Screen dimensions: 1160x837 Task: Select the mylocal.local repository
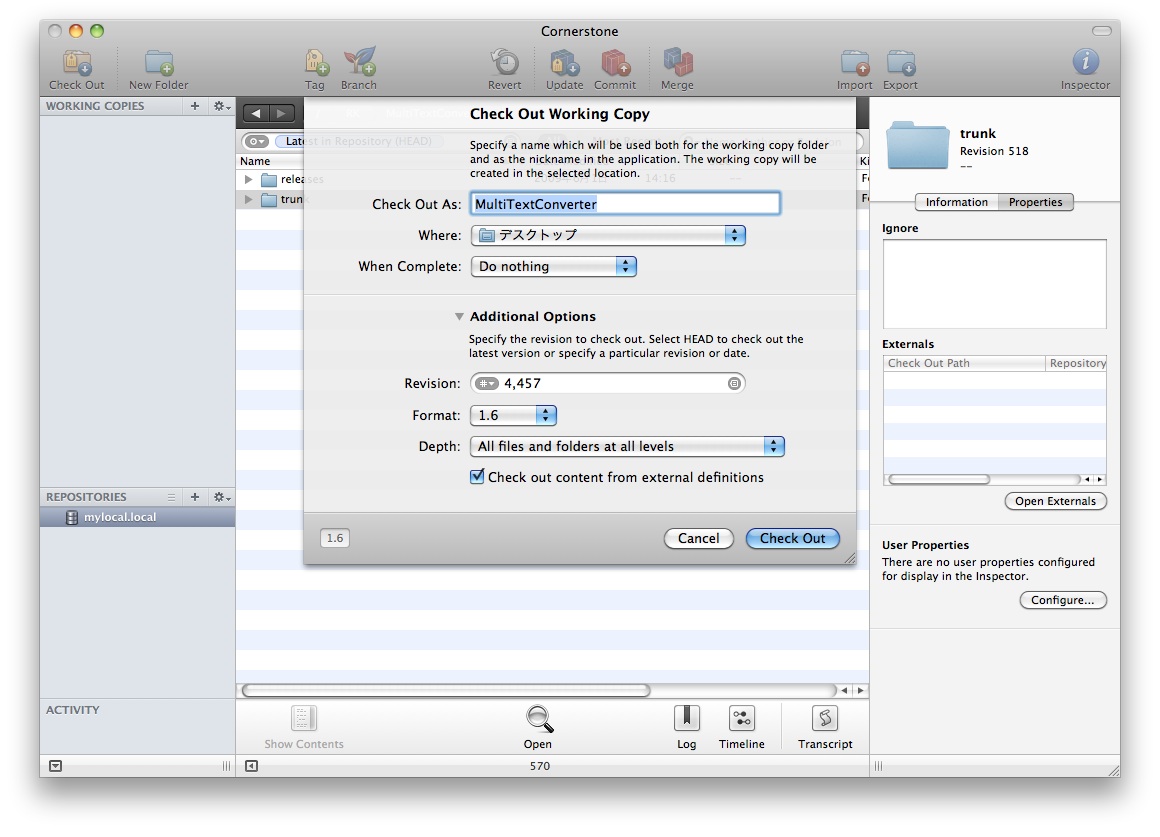tap(138, 517)
